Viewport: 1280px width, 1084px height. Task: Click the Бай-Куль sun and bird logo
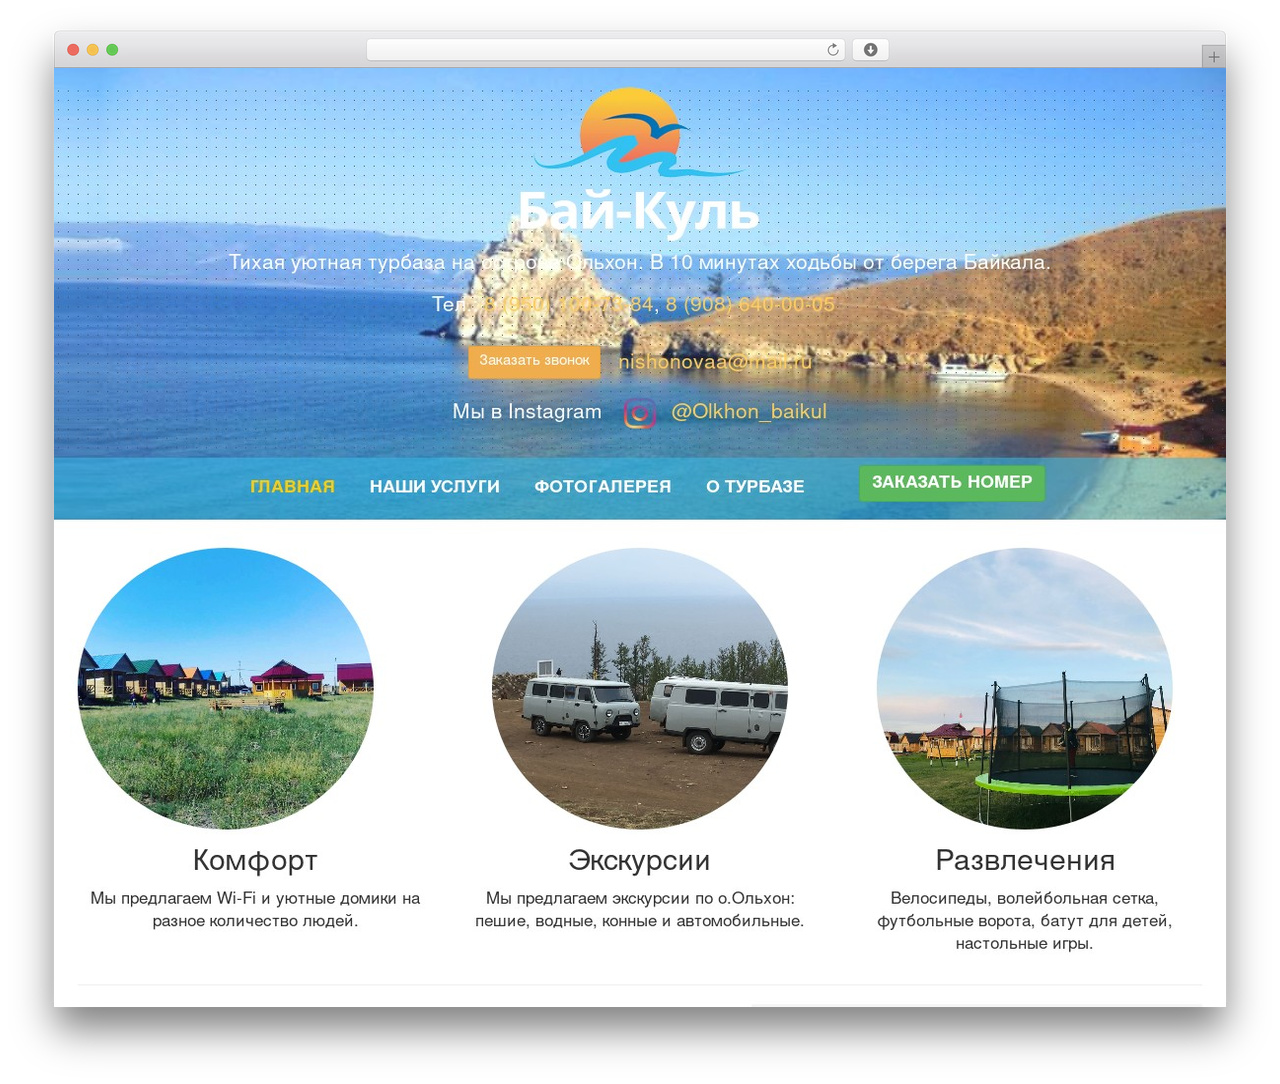pyautogui.click(x=639, y=132)
